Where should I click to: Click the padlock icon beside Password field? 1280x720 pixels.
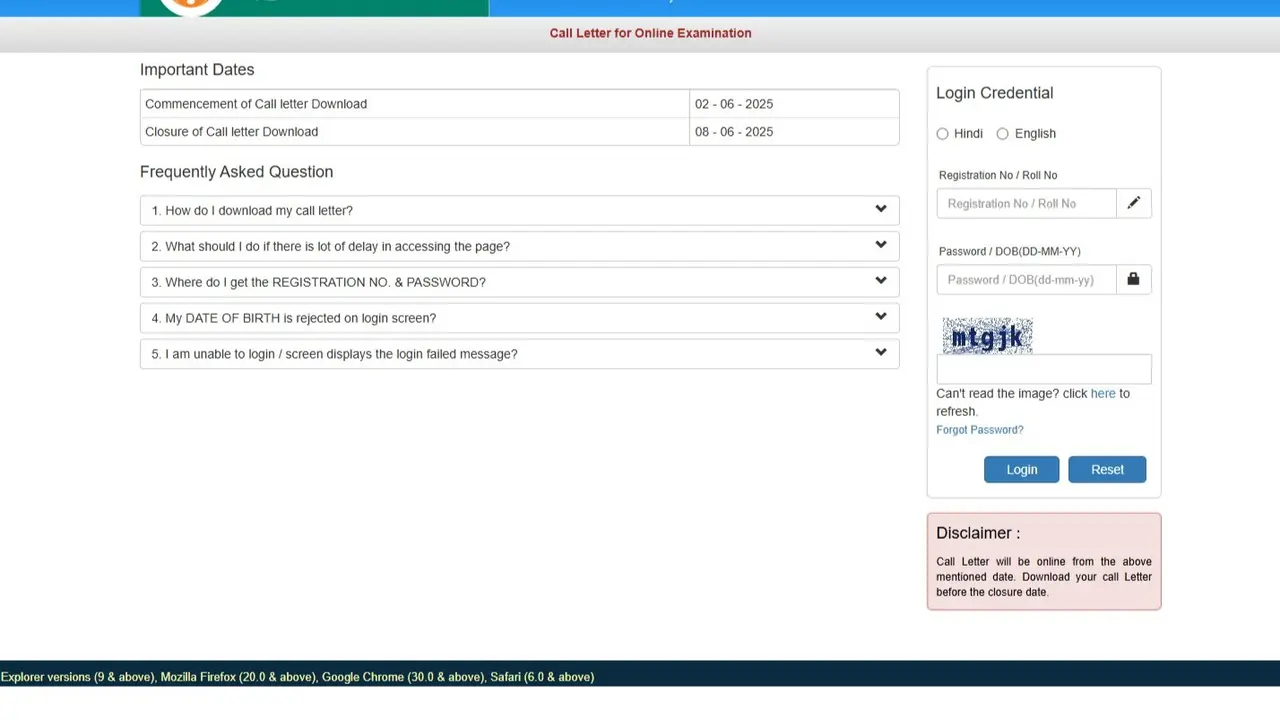[x=1133, y=279]
